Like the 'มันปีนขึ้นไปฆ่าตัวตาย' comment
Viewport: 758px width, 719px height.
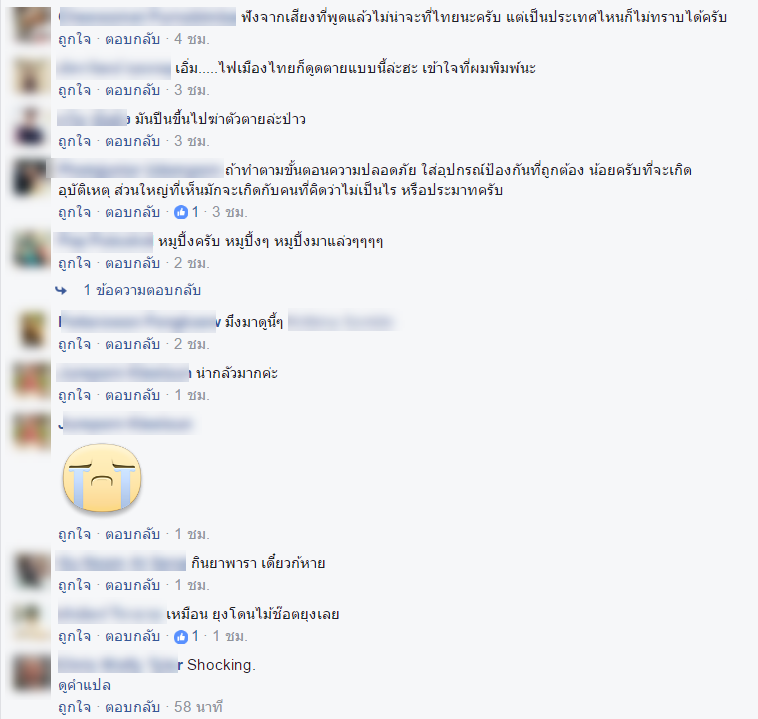coord(74,141)
